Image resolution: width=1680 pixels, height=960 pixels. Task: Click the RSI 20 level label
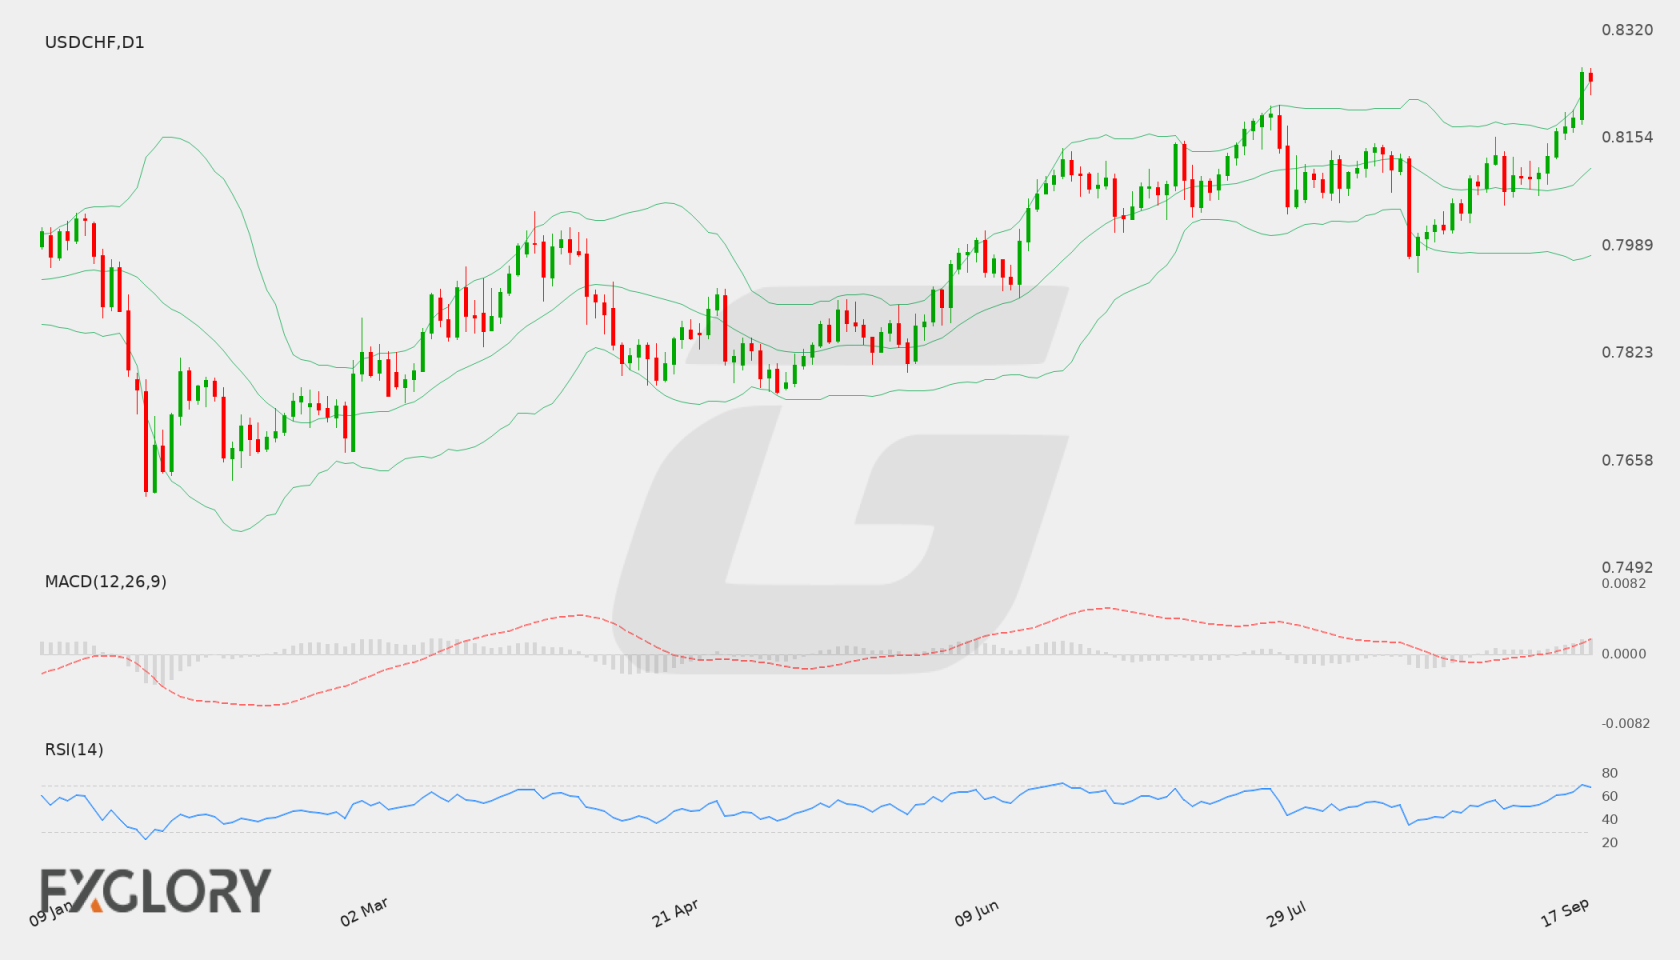tap(1609, 842)
